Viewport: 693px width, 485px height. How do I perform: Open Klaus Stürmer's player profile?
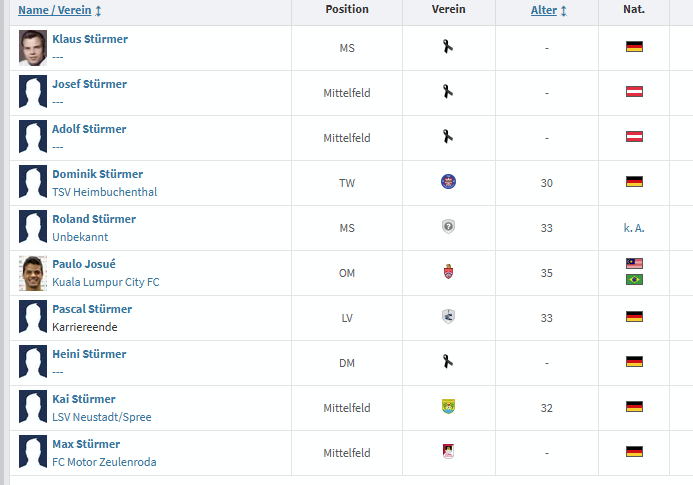coord(90,39)
